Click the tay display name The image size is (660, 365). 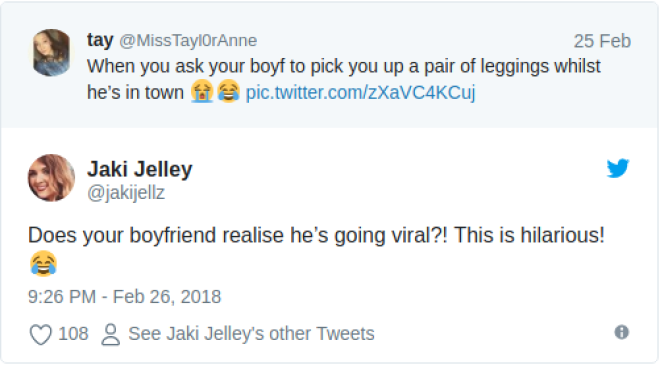[100, 40]
